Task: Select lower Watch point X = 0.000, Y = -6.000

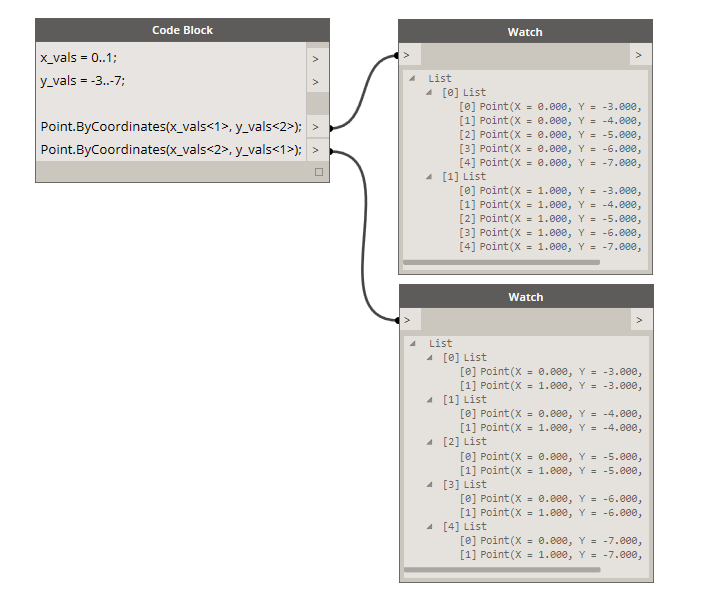Action: tap(551, 498)
